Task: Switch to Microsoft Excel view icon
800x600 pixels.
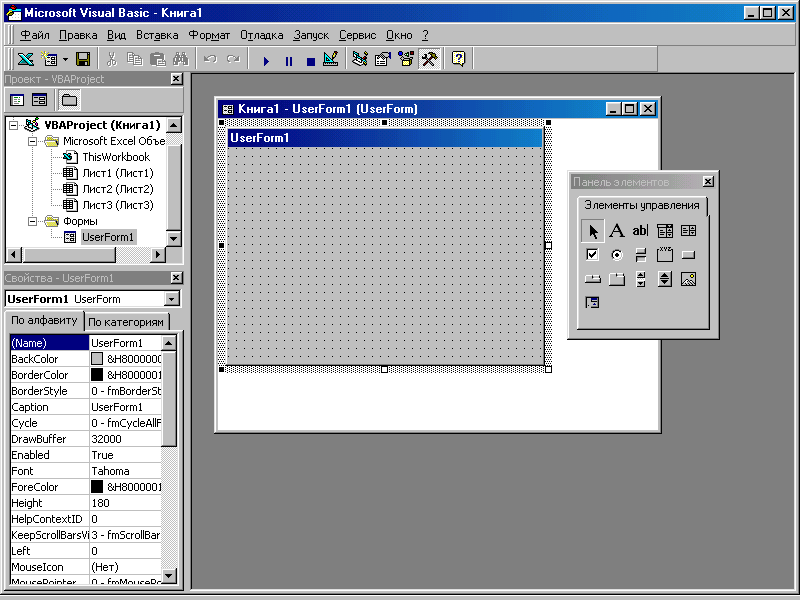Action: 26,59
